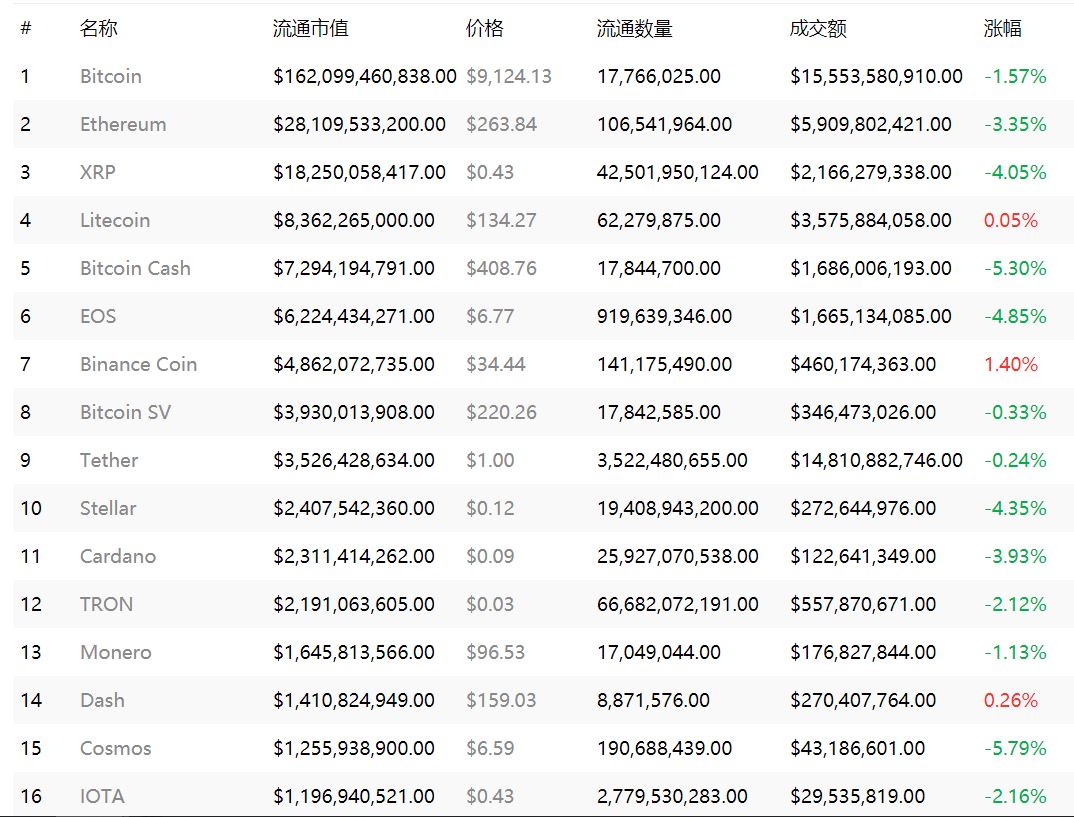Viewport: 1074px width, 817px height.
Task: Click Ethereum price $263.84
Action: [x=501, y=124]
